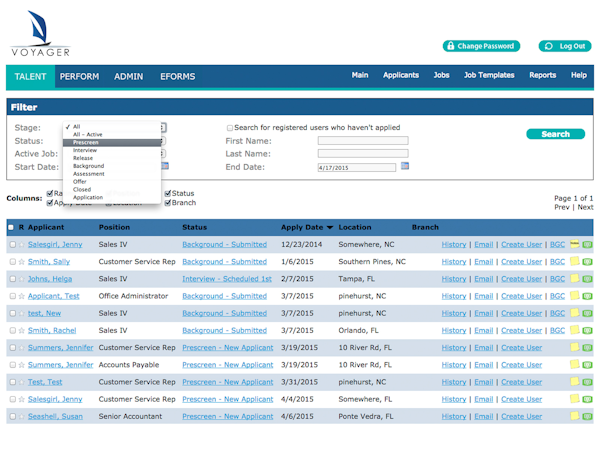Sort by Apply Date column arrow
This screenshot has height=450, width=600.
tap(330, 228)
